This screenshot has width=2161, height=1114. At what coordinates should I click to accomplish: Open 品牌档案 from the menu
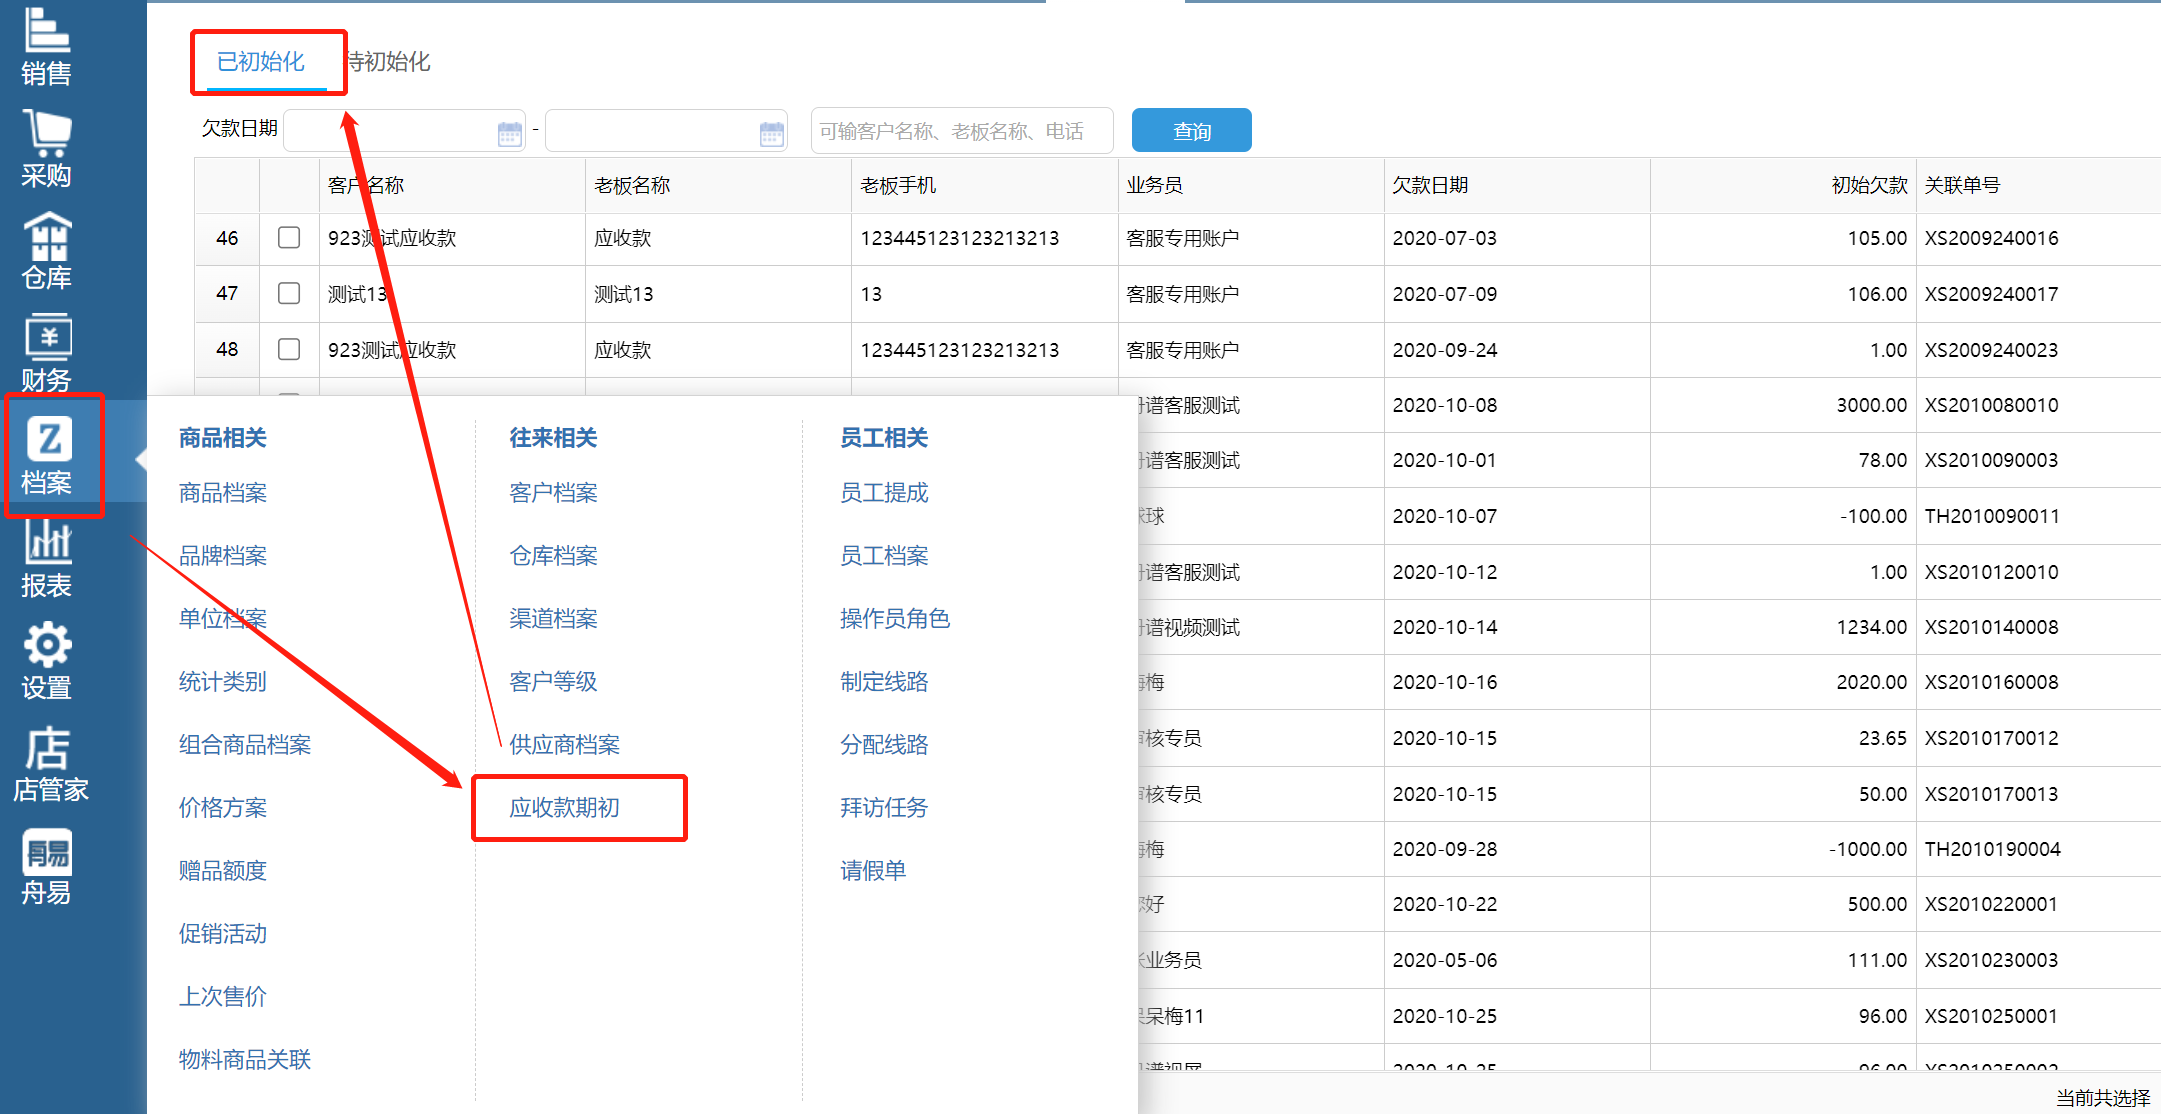(223, 556)
